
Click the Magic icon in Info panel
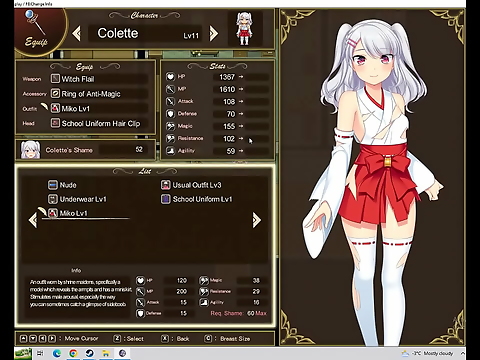(204, 280)
